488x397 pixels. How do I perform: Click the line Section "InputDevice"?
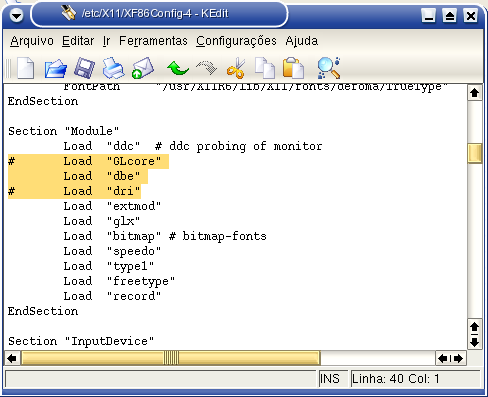tap(81, 341)
